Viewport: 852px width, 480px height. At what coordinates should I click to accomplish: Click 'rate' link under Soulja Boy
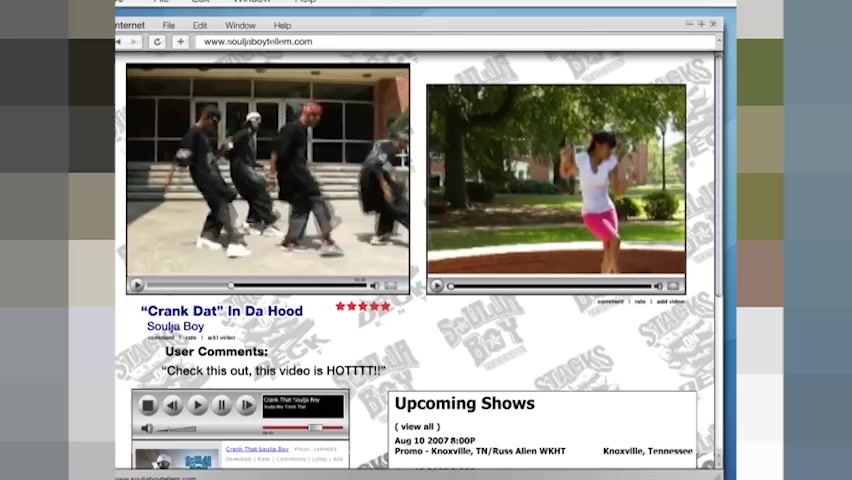click(x=191, y=338)
